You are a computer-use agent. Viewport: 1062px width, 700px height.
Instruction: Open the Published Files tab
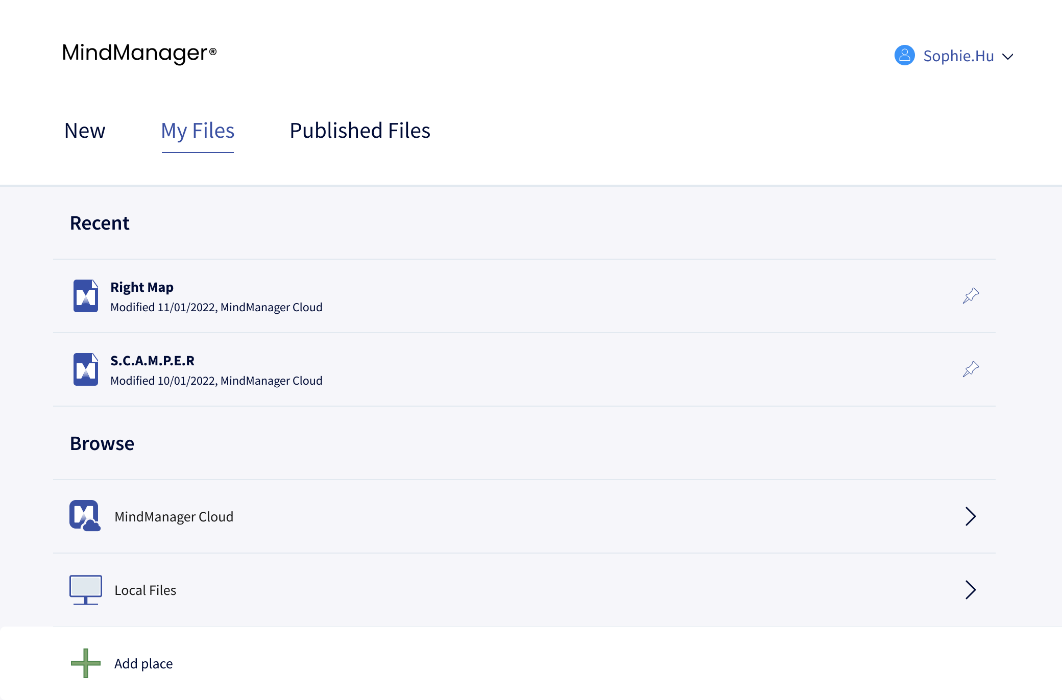point(359,130)
